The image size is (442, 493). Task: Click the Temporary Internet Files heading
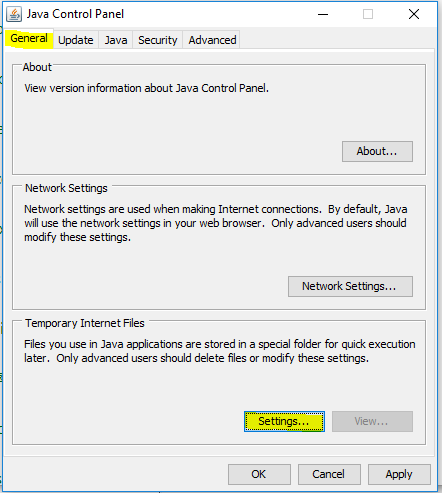(x=85, y=323)
